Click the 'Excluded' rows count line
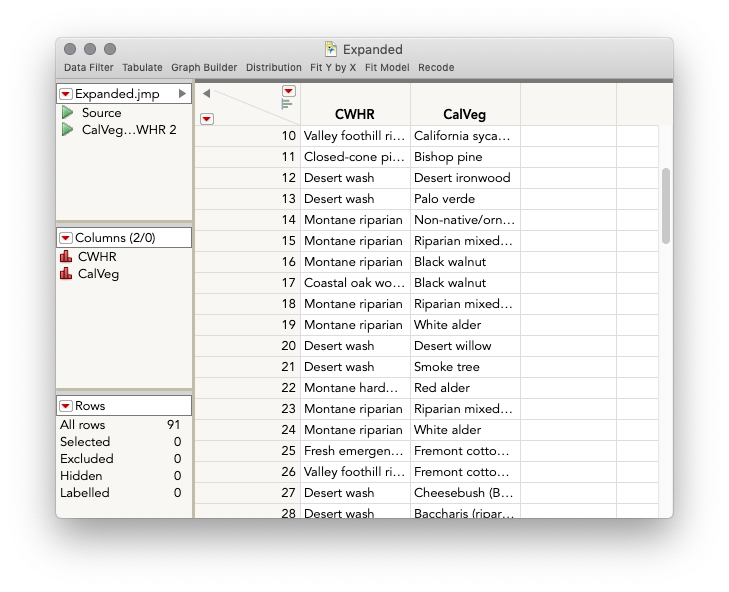The width and height of the screenshot is (729, 592). (120, 459)
